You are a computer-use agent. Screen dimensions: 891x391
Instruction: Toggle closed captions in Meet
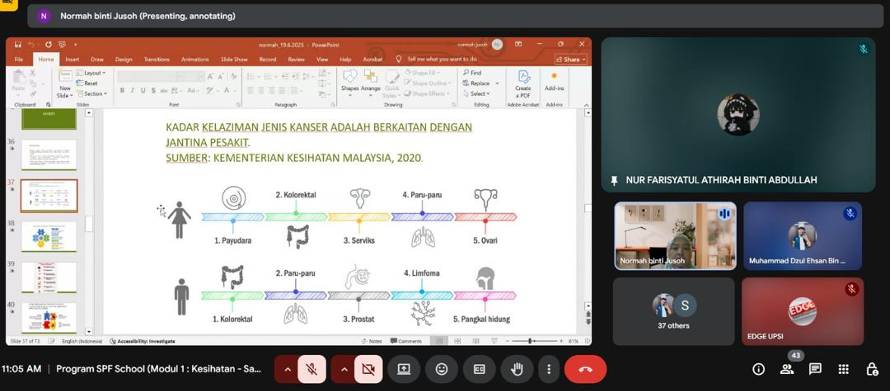click(479, 369)
